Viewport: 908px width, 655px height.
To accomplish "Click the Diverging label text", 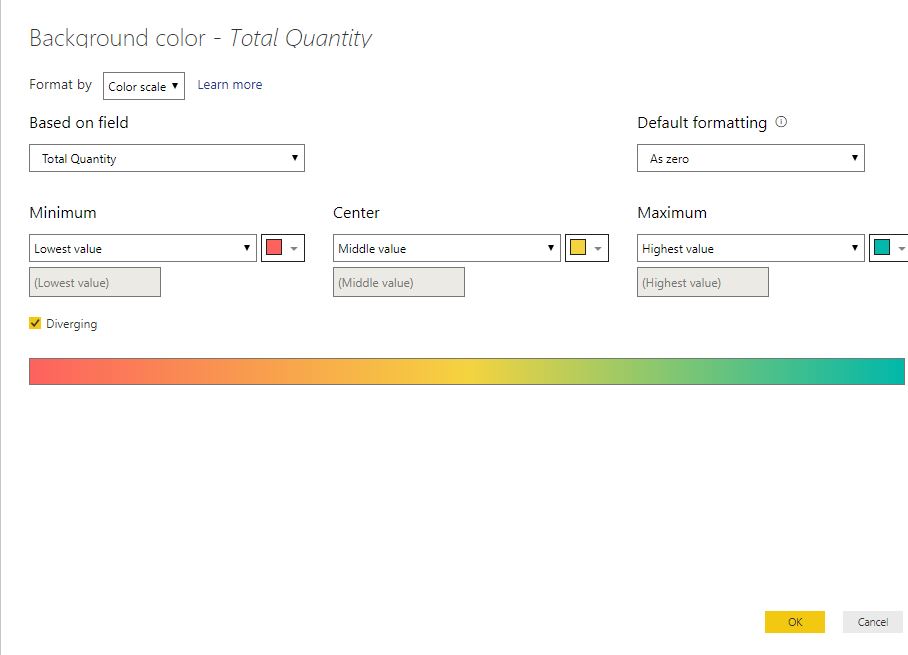I will 71,324.
